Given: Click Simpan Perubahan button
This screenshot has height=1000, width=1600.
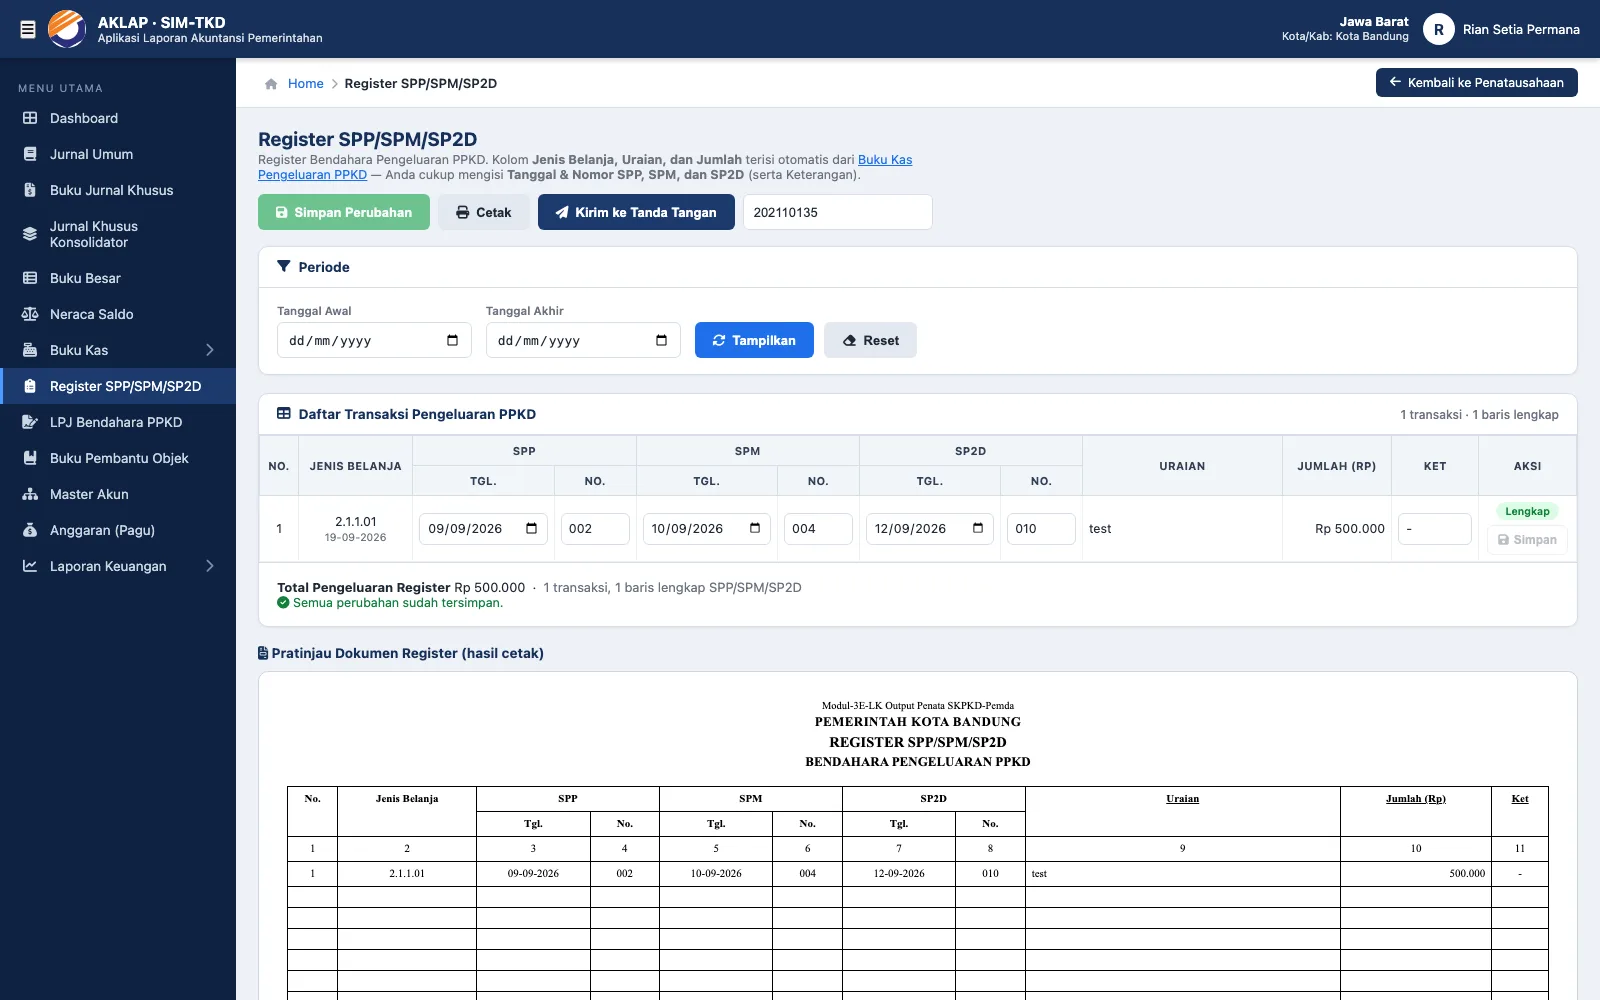Looking at the screenshot, I should pos(344,212).
